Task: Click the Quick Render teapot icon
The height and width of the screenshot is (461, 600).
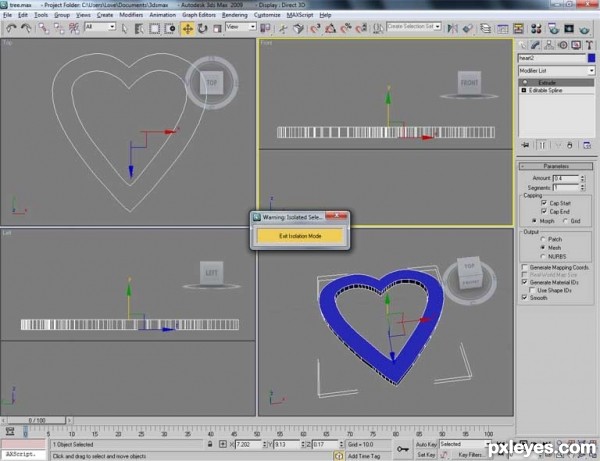Action: (x=584, y=29)
